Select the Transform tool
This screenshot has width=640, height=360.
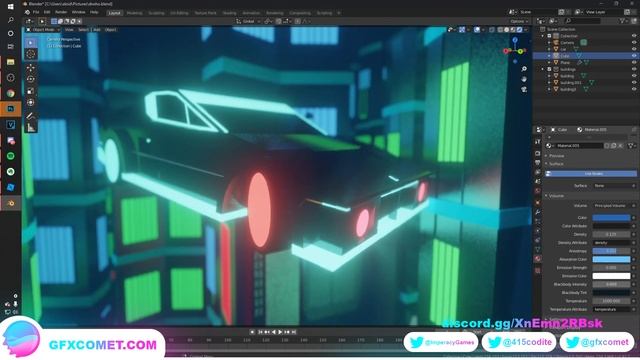[x=31, y=102]
